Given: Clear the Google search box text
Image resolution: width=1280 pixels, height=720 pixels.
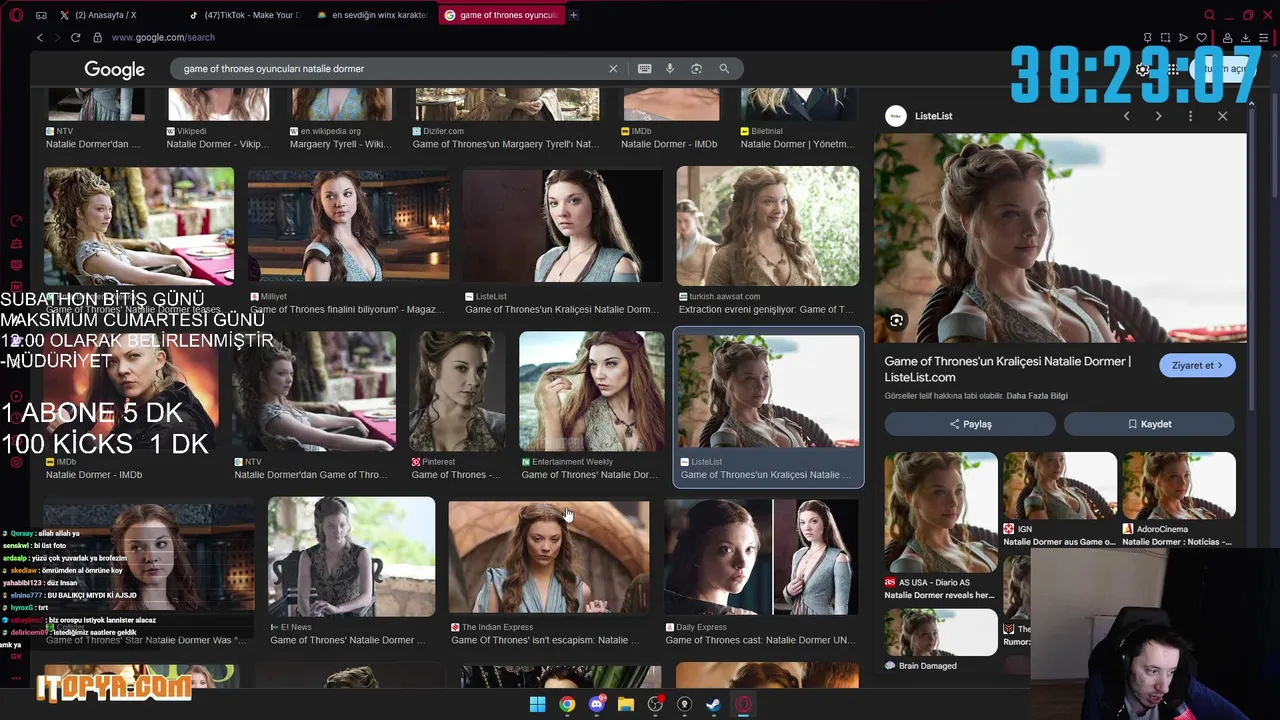Looking at the screenshot, I should coord(613,69).
